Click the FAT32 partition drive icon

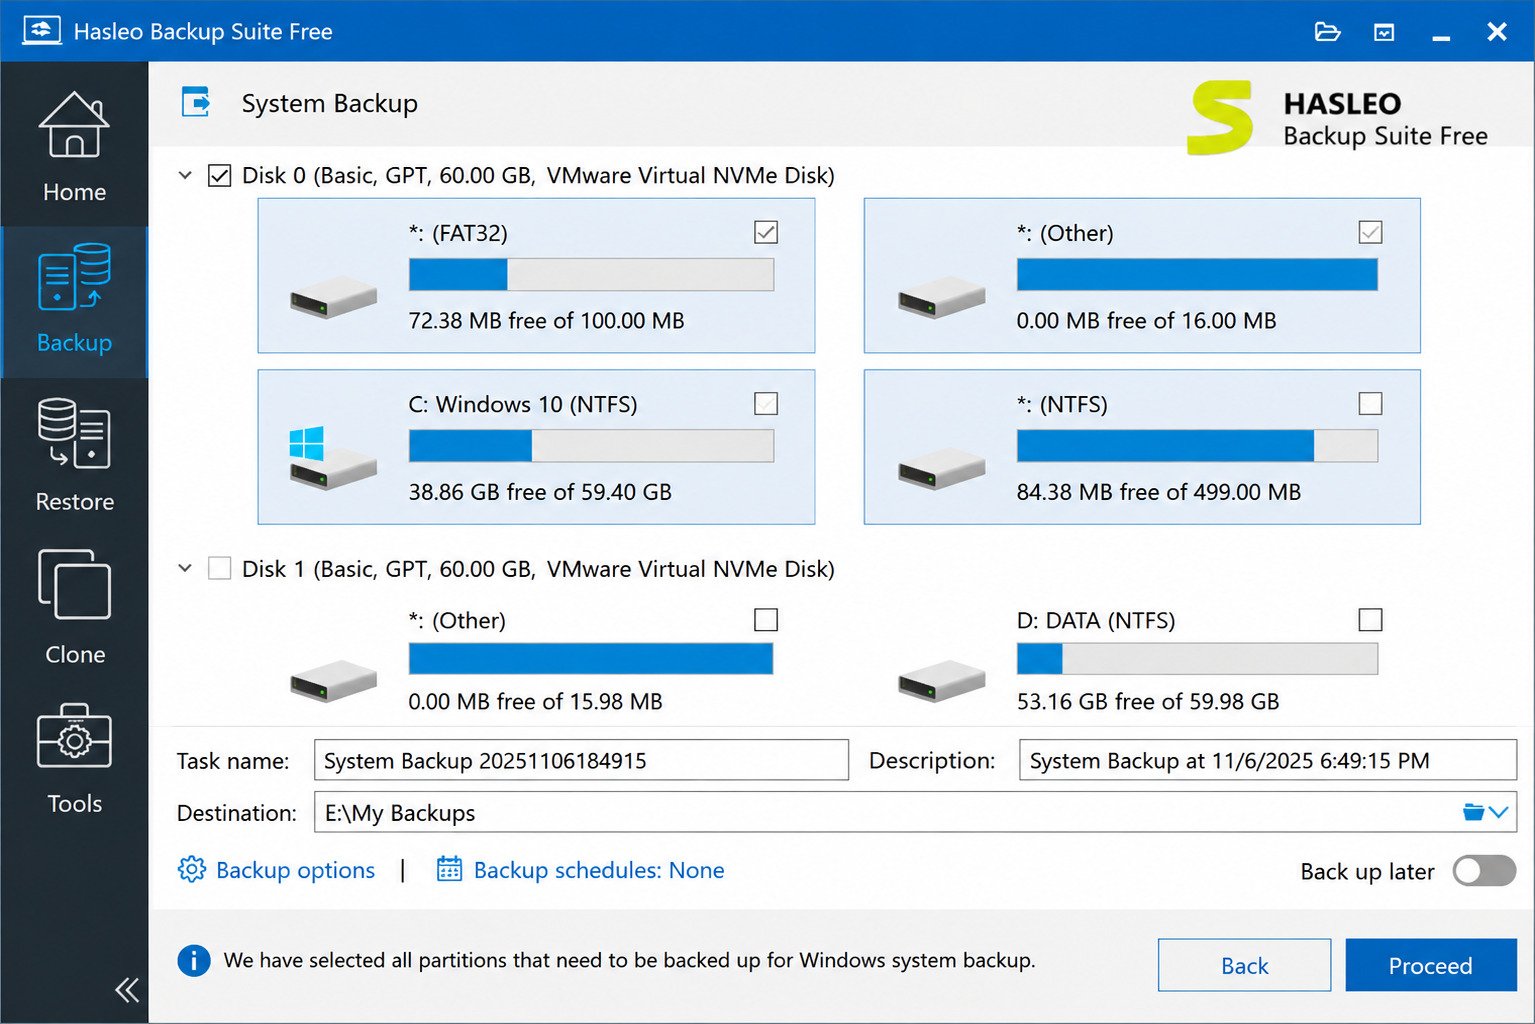tap(333, 296)
